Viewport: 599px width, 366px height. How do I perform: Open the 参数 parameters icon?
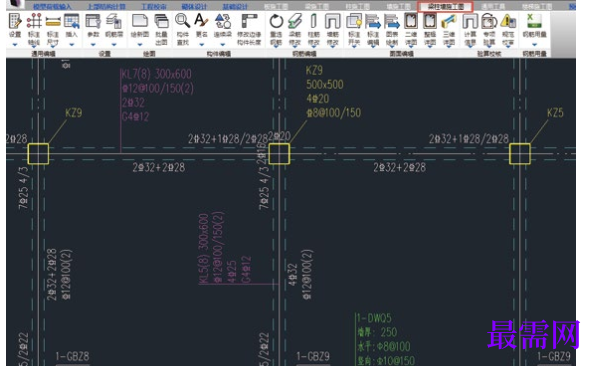point(93,21)
